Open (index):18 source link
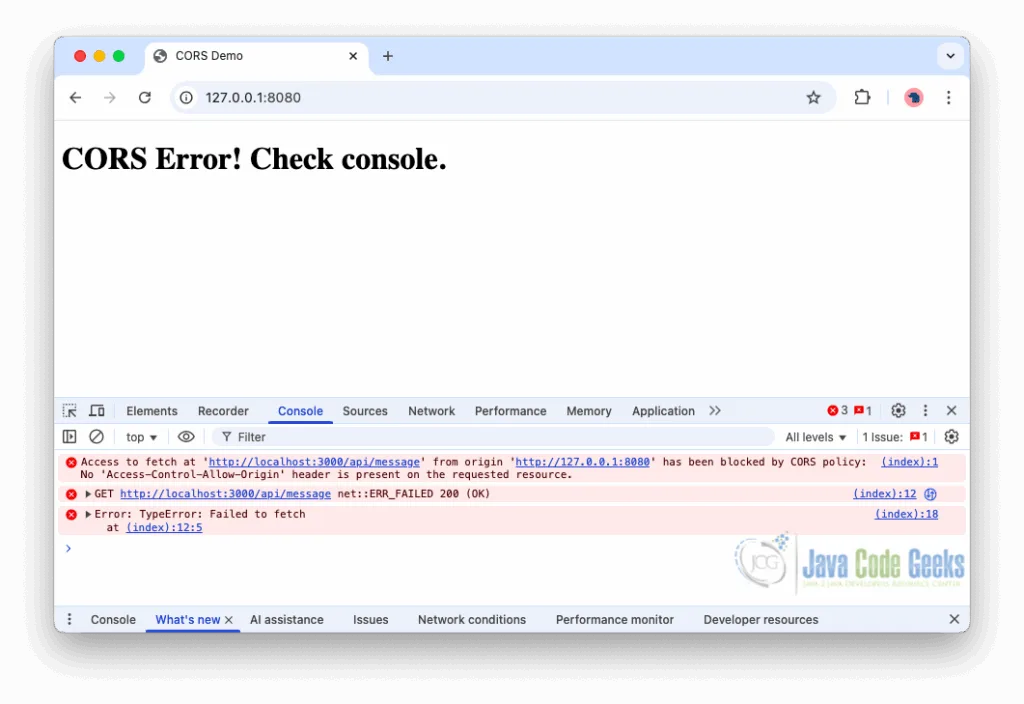Screen dimensions: 1024x704 (906, 514)
